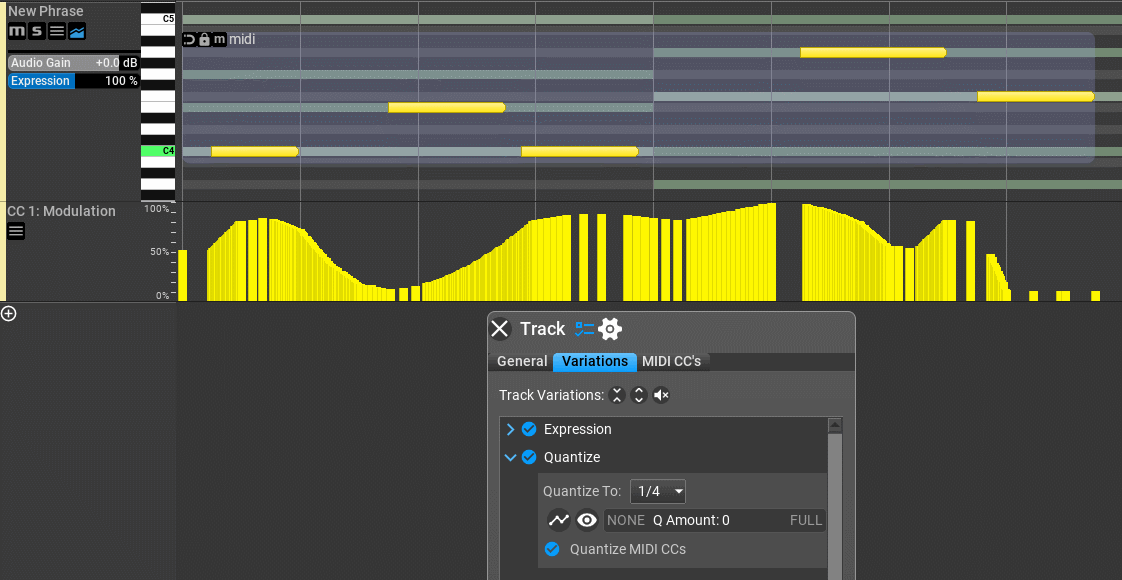
Task: Add a new track with plus icon
Action: coord(9,313)
